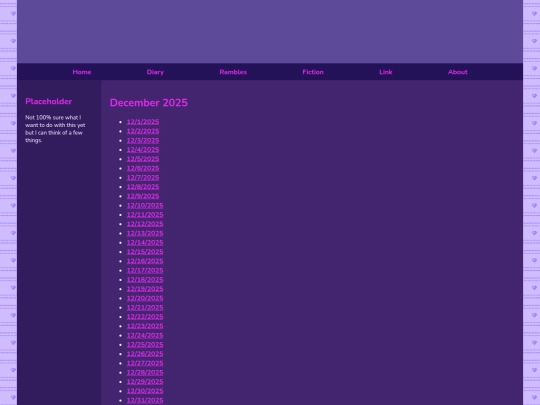540x405 pixels.
Task: Open diary entry 12/7/2025
Action: click(x=143, y=177)
